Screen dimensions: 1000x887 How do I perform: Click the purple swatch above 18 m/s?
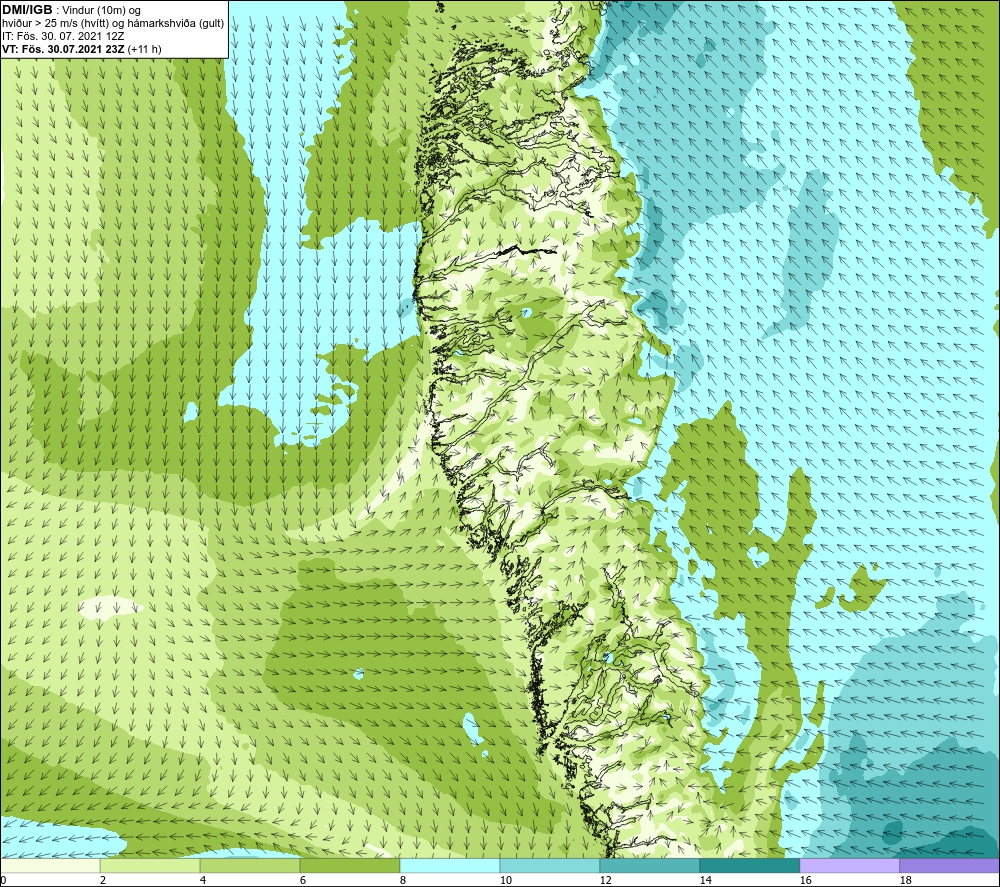[949, 865]
